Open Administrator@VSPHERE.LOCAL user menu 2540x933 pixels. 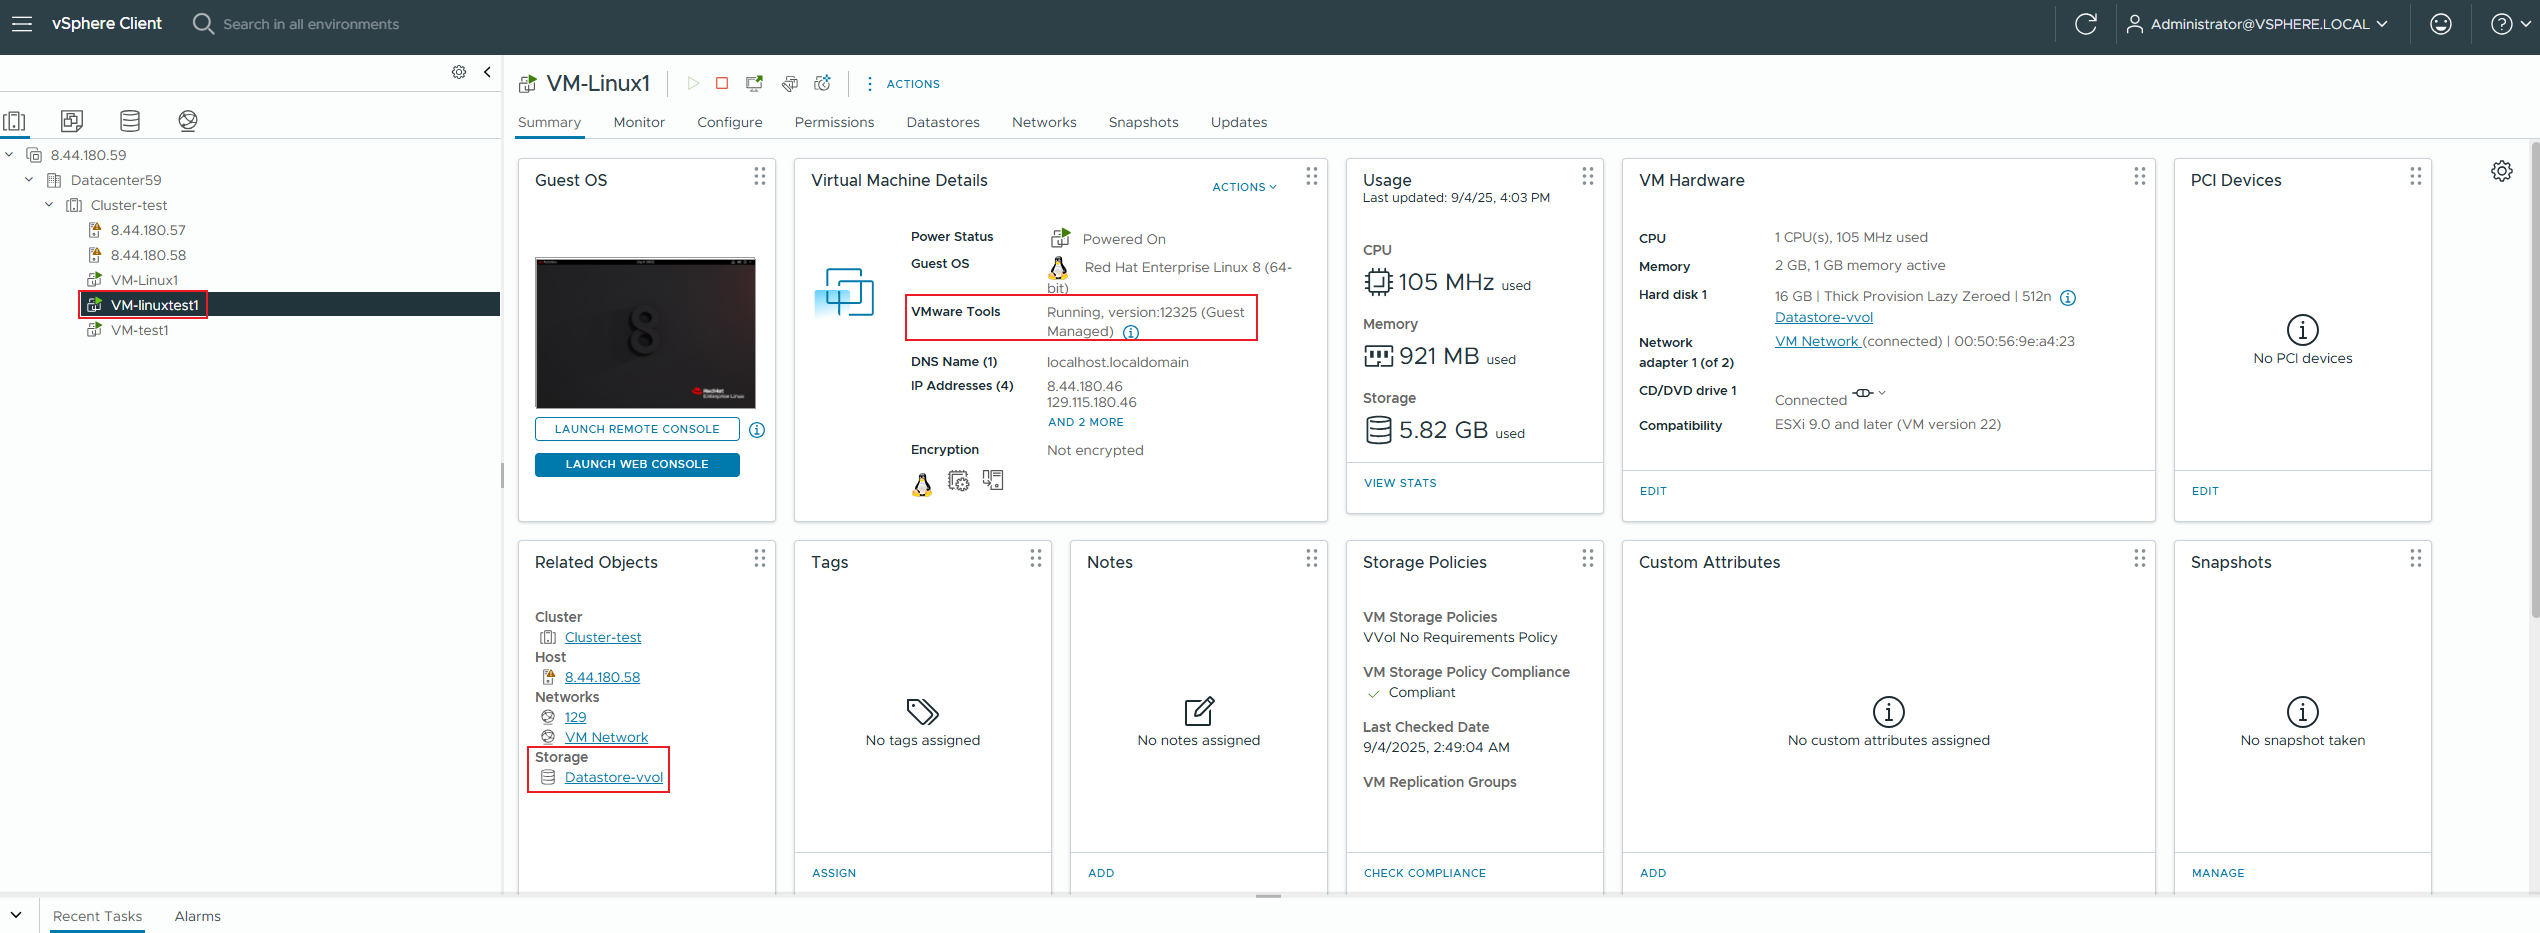point(2257,23)
